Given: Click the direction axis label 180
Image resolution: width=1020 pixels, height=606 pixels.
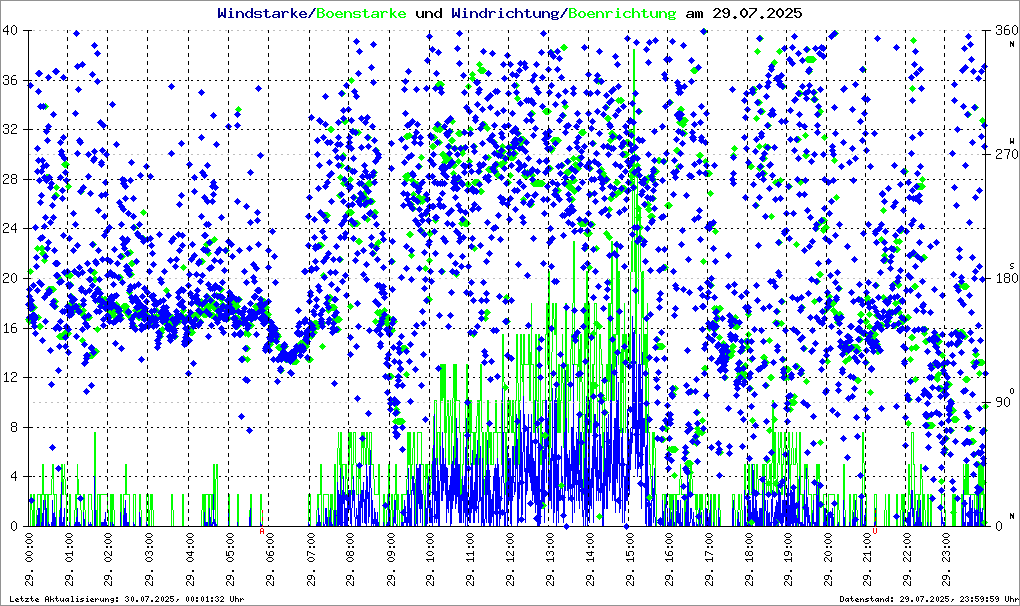Looking at the screenshot, I should coord(1007,278).
